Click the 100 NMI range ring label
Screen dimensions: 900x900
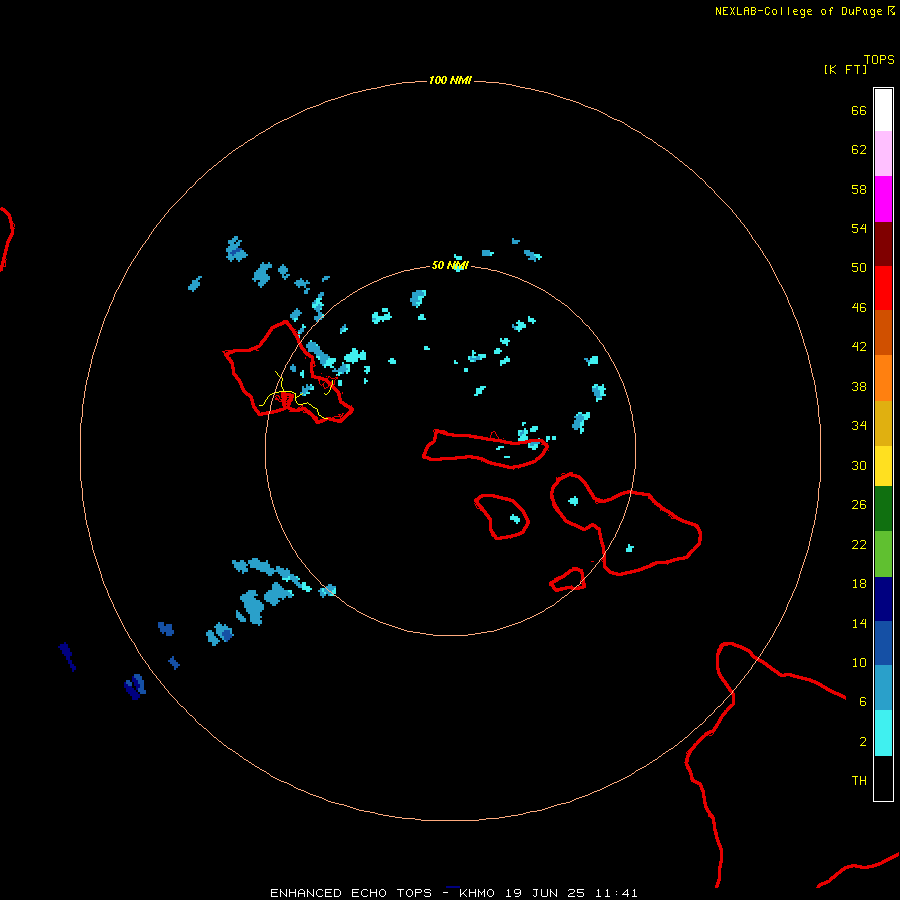point(450,80)
